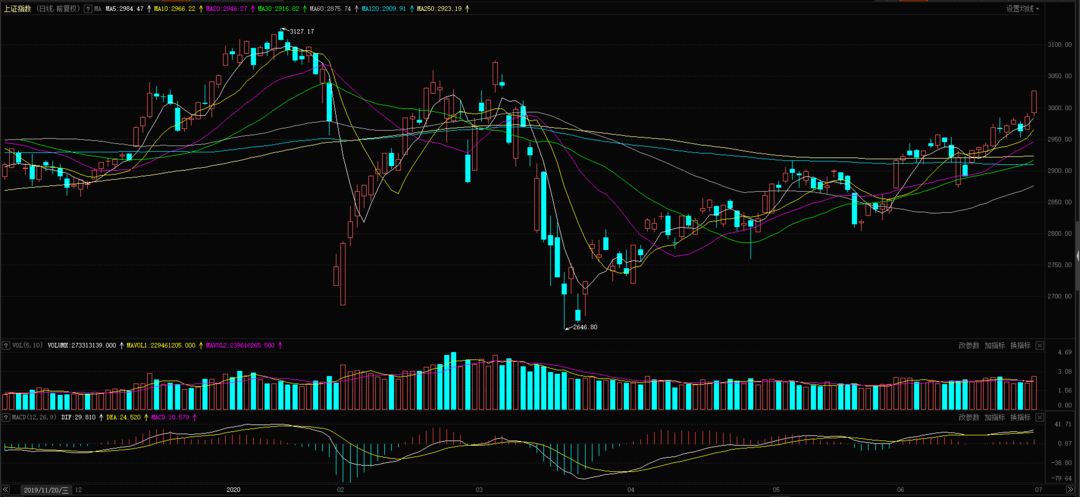Click the 05 month marker on timeline

775,489
